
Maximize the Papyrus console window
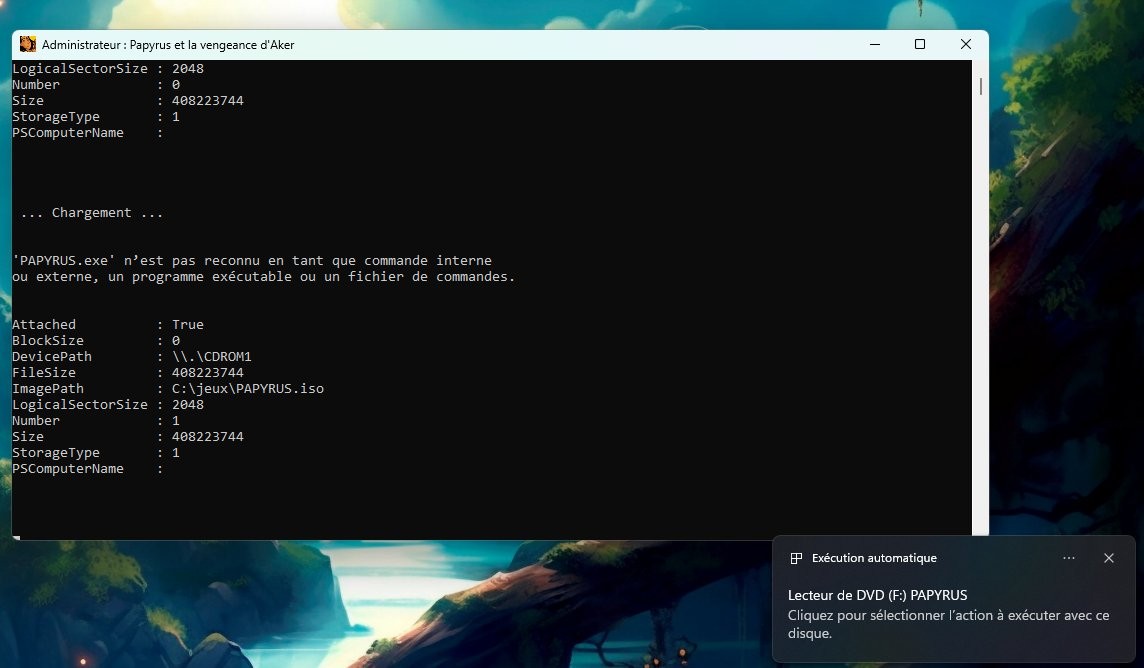click(920, 44)
